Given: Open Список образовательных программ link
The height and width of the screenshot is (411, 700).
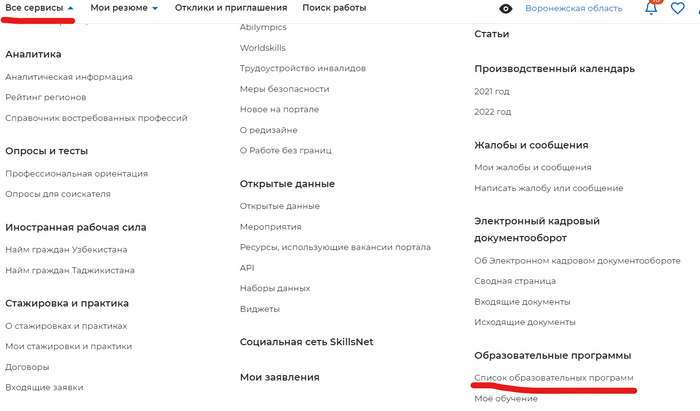Looking at the screenshot, I should click(x=554, y=378).
